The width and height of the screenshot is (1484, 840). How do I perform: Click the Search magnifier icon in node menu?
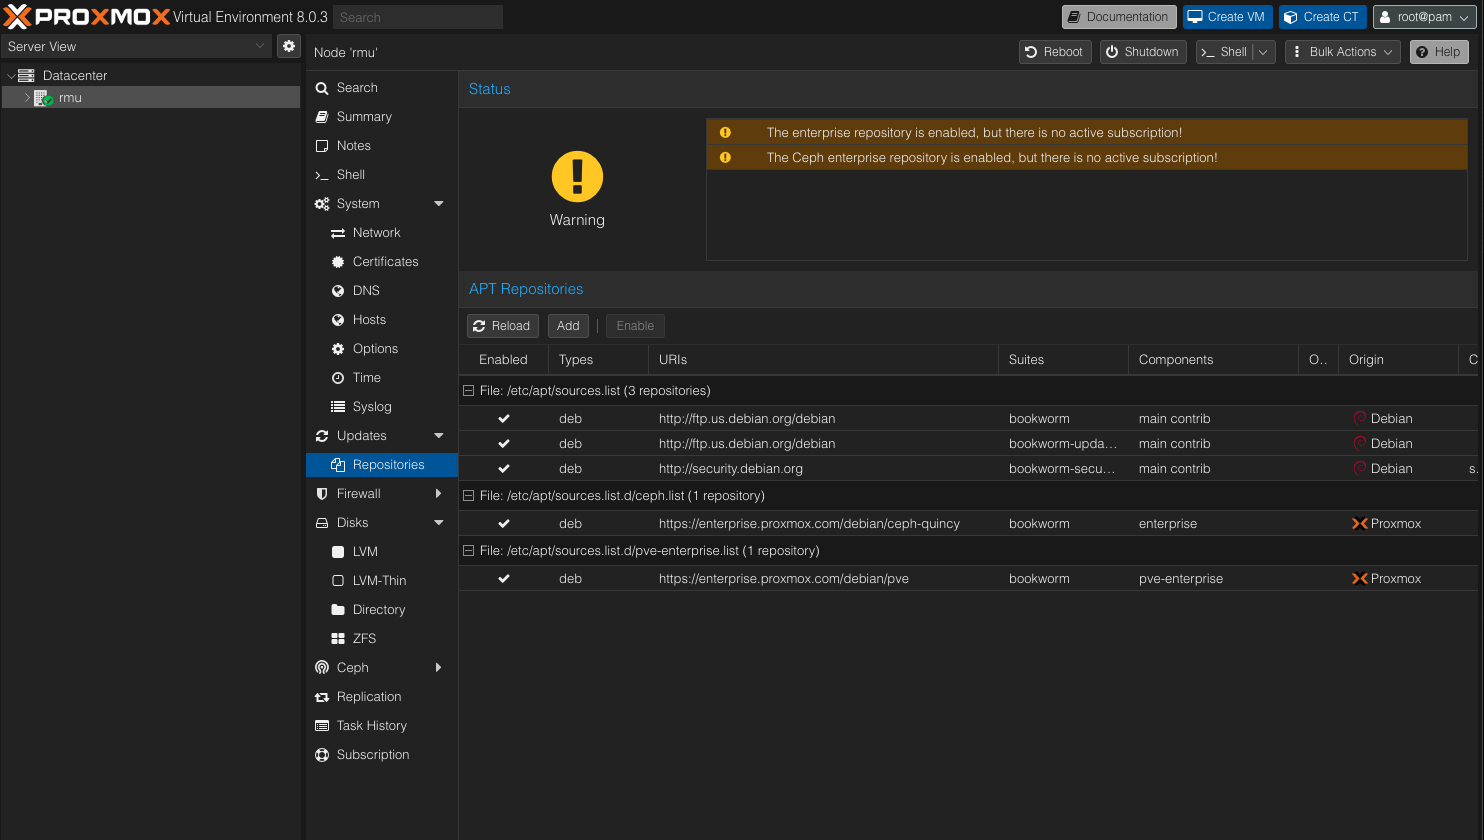[322, 88]
